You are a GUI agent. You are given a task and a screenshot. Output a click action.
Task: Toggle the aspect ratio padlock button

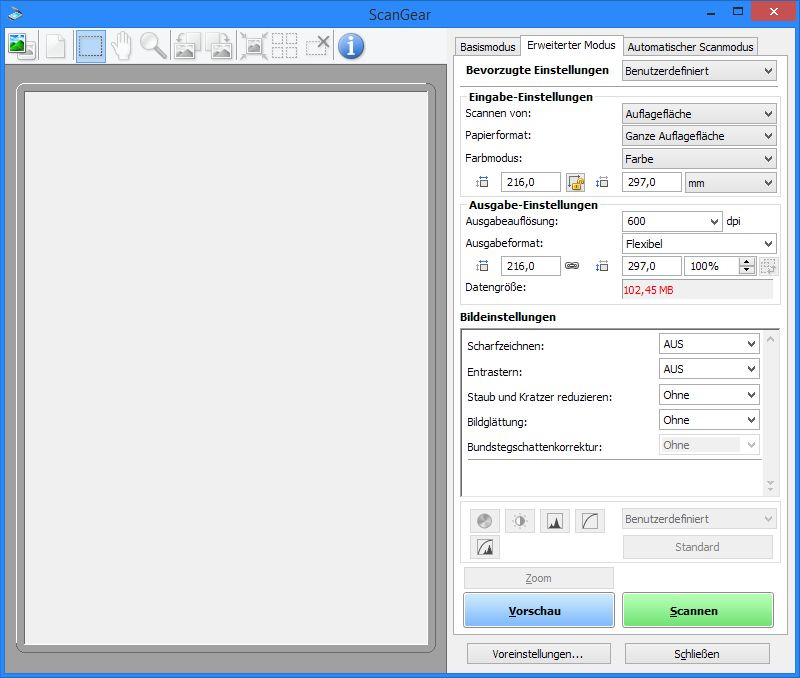click(575, 182)
